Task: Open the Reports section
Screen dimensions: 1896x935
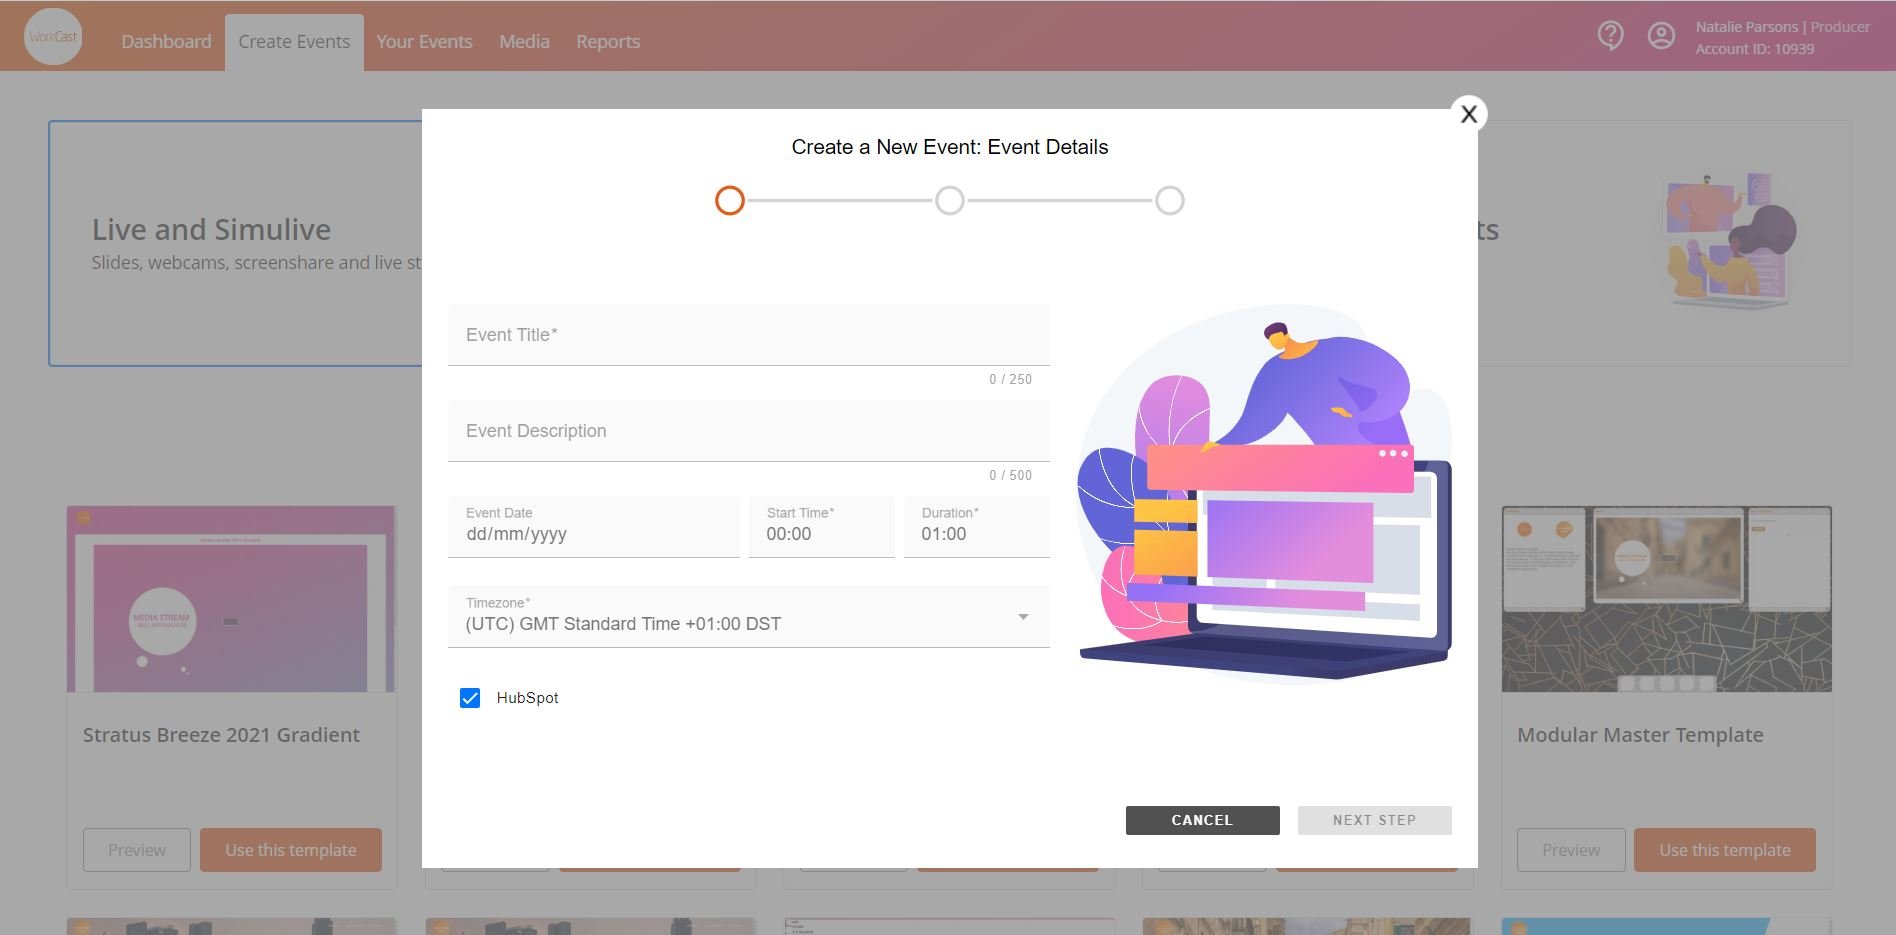Action: tap(608, 41)
